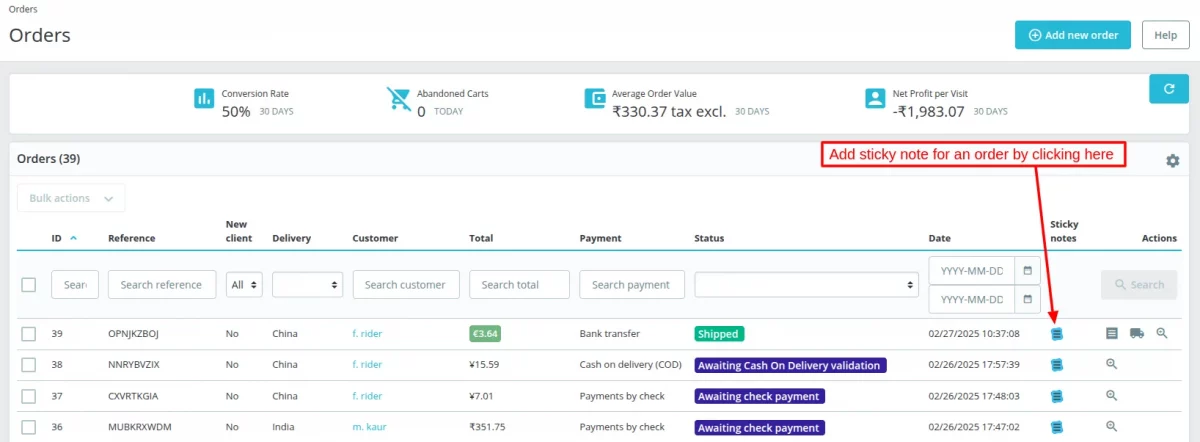Click the invoice document icon for order 39

pyautogui.click(x=1112, y=333)
